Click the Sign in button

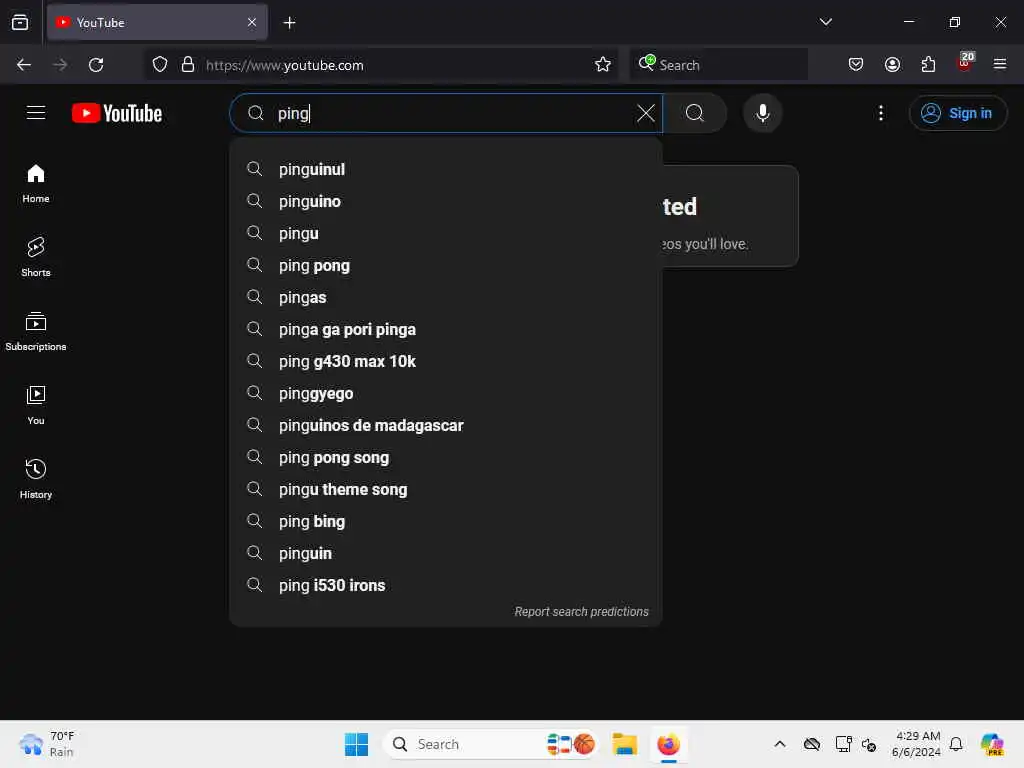coord(957,113)
